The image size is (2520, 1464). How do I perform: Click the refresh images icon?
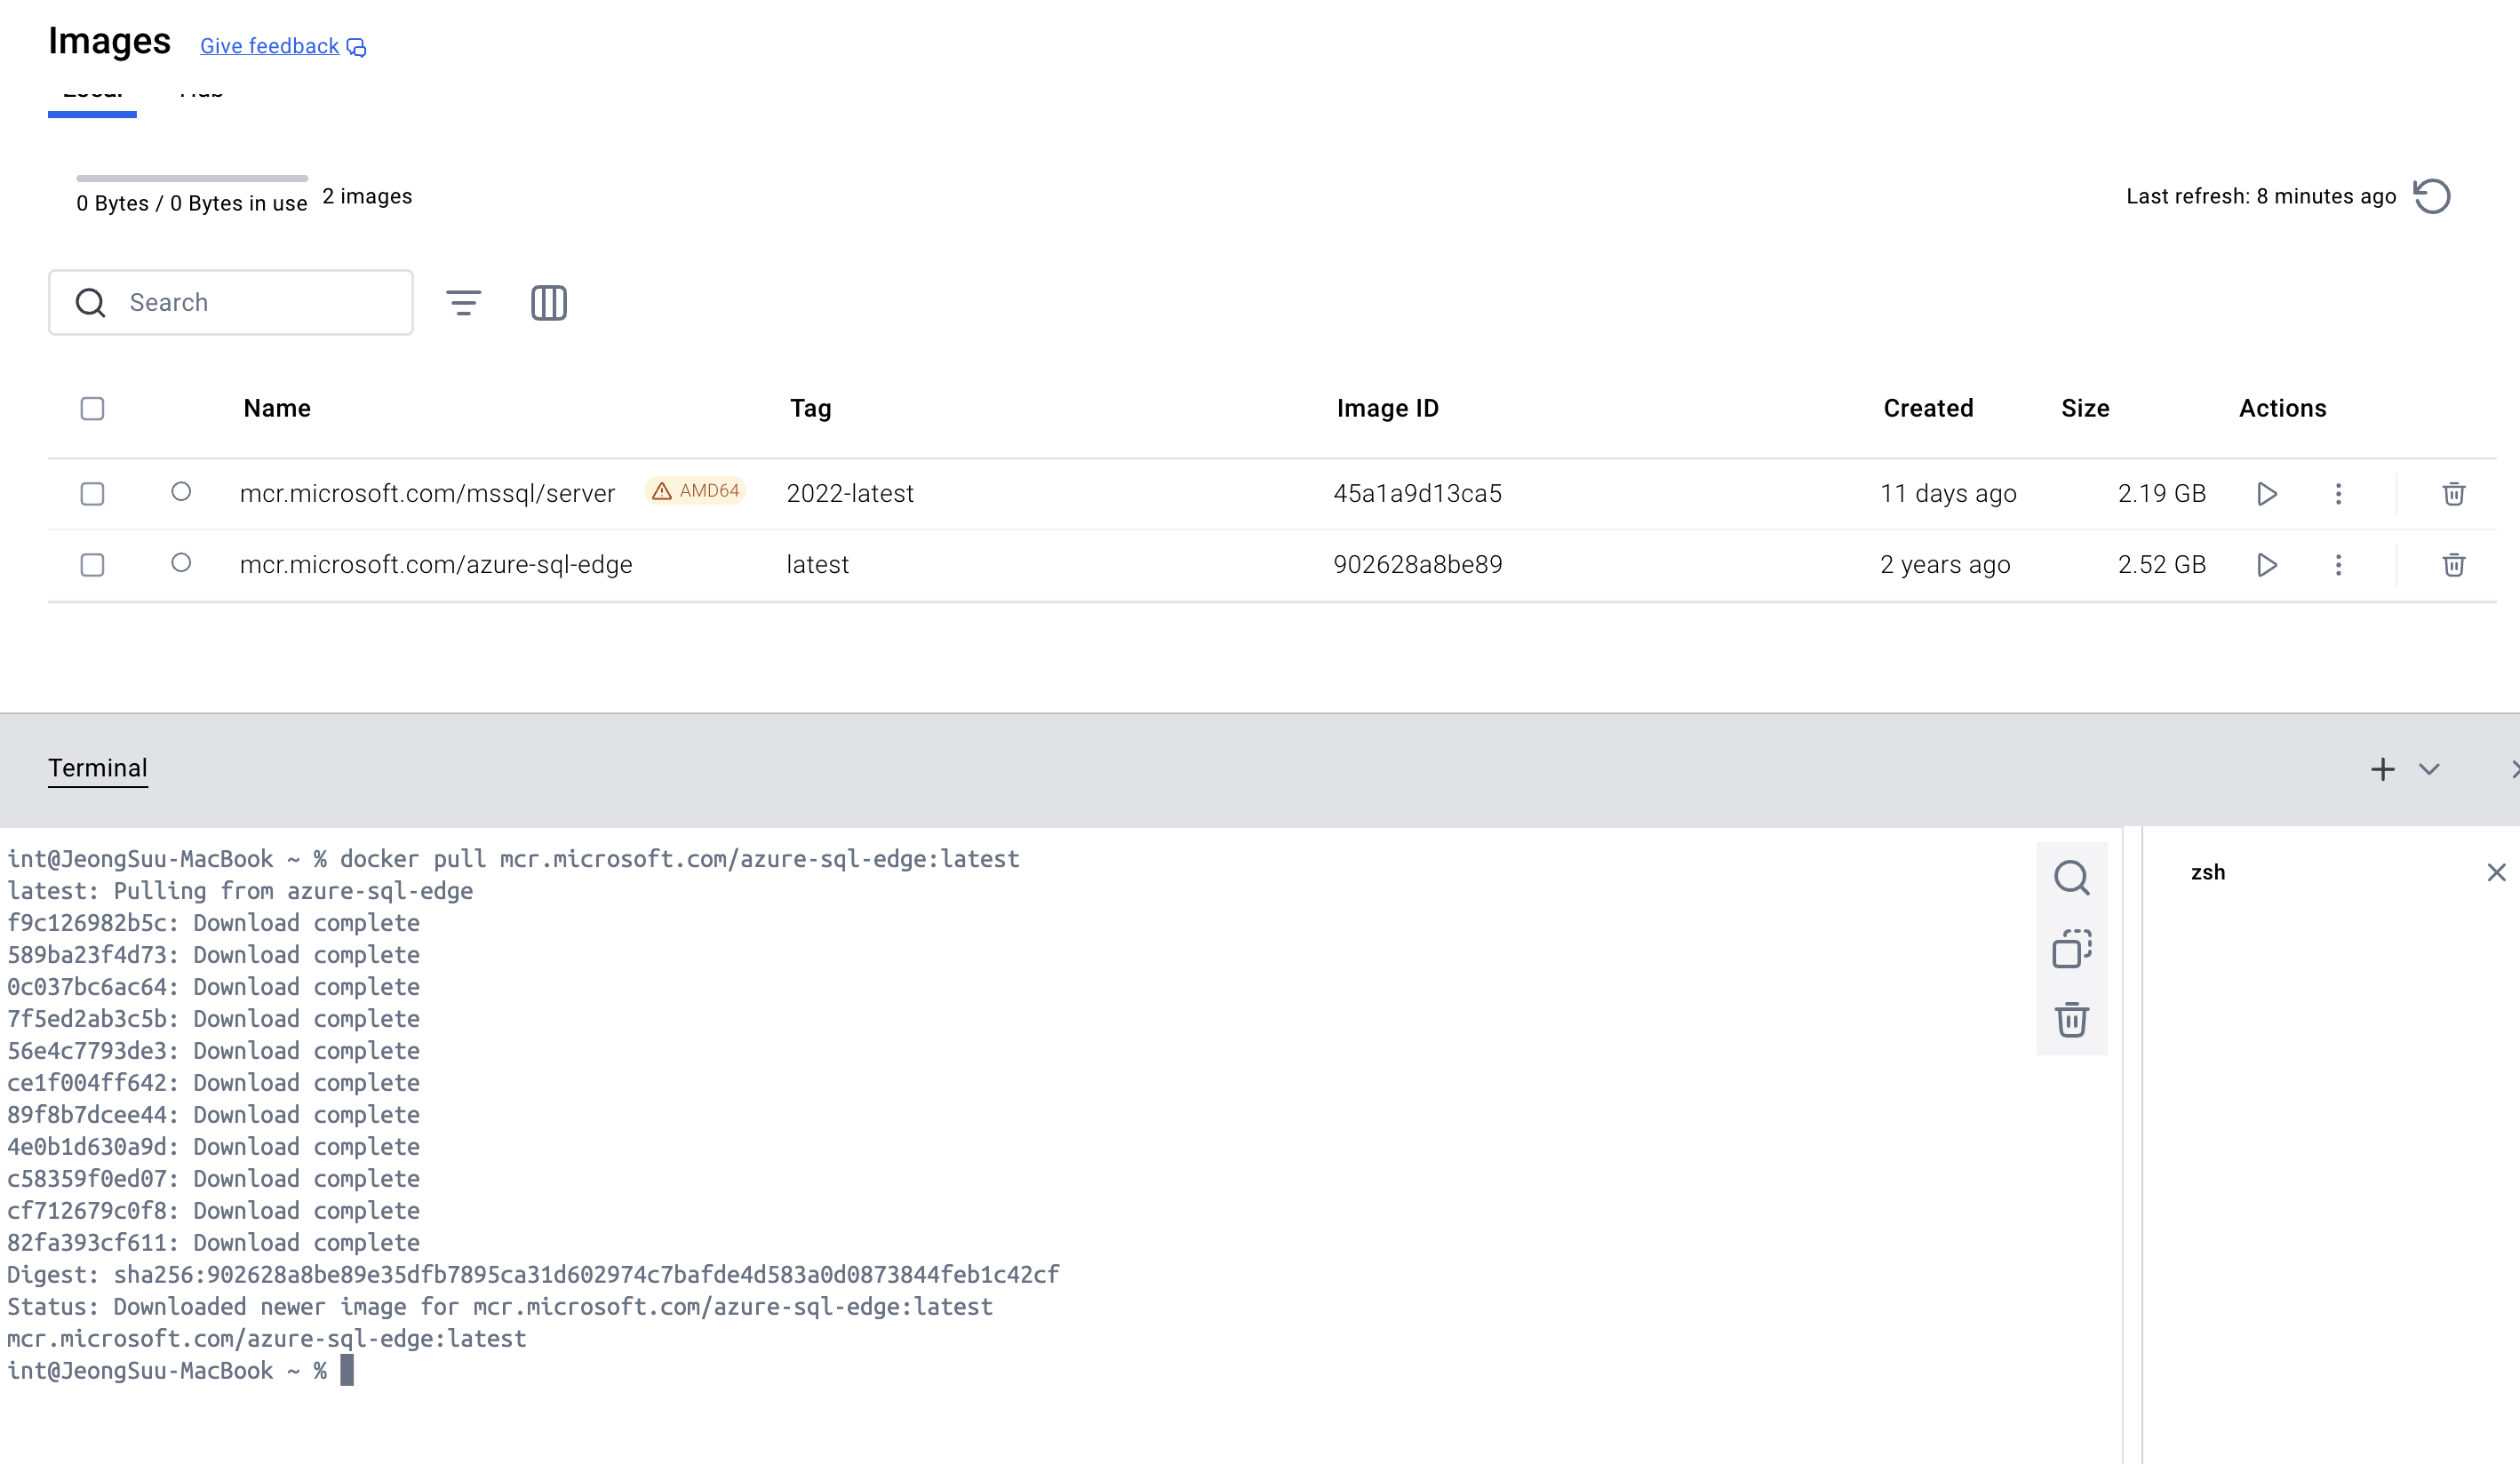coord(2431,196)
